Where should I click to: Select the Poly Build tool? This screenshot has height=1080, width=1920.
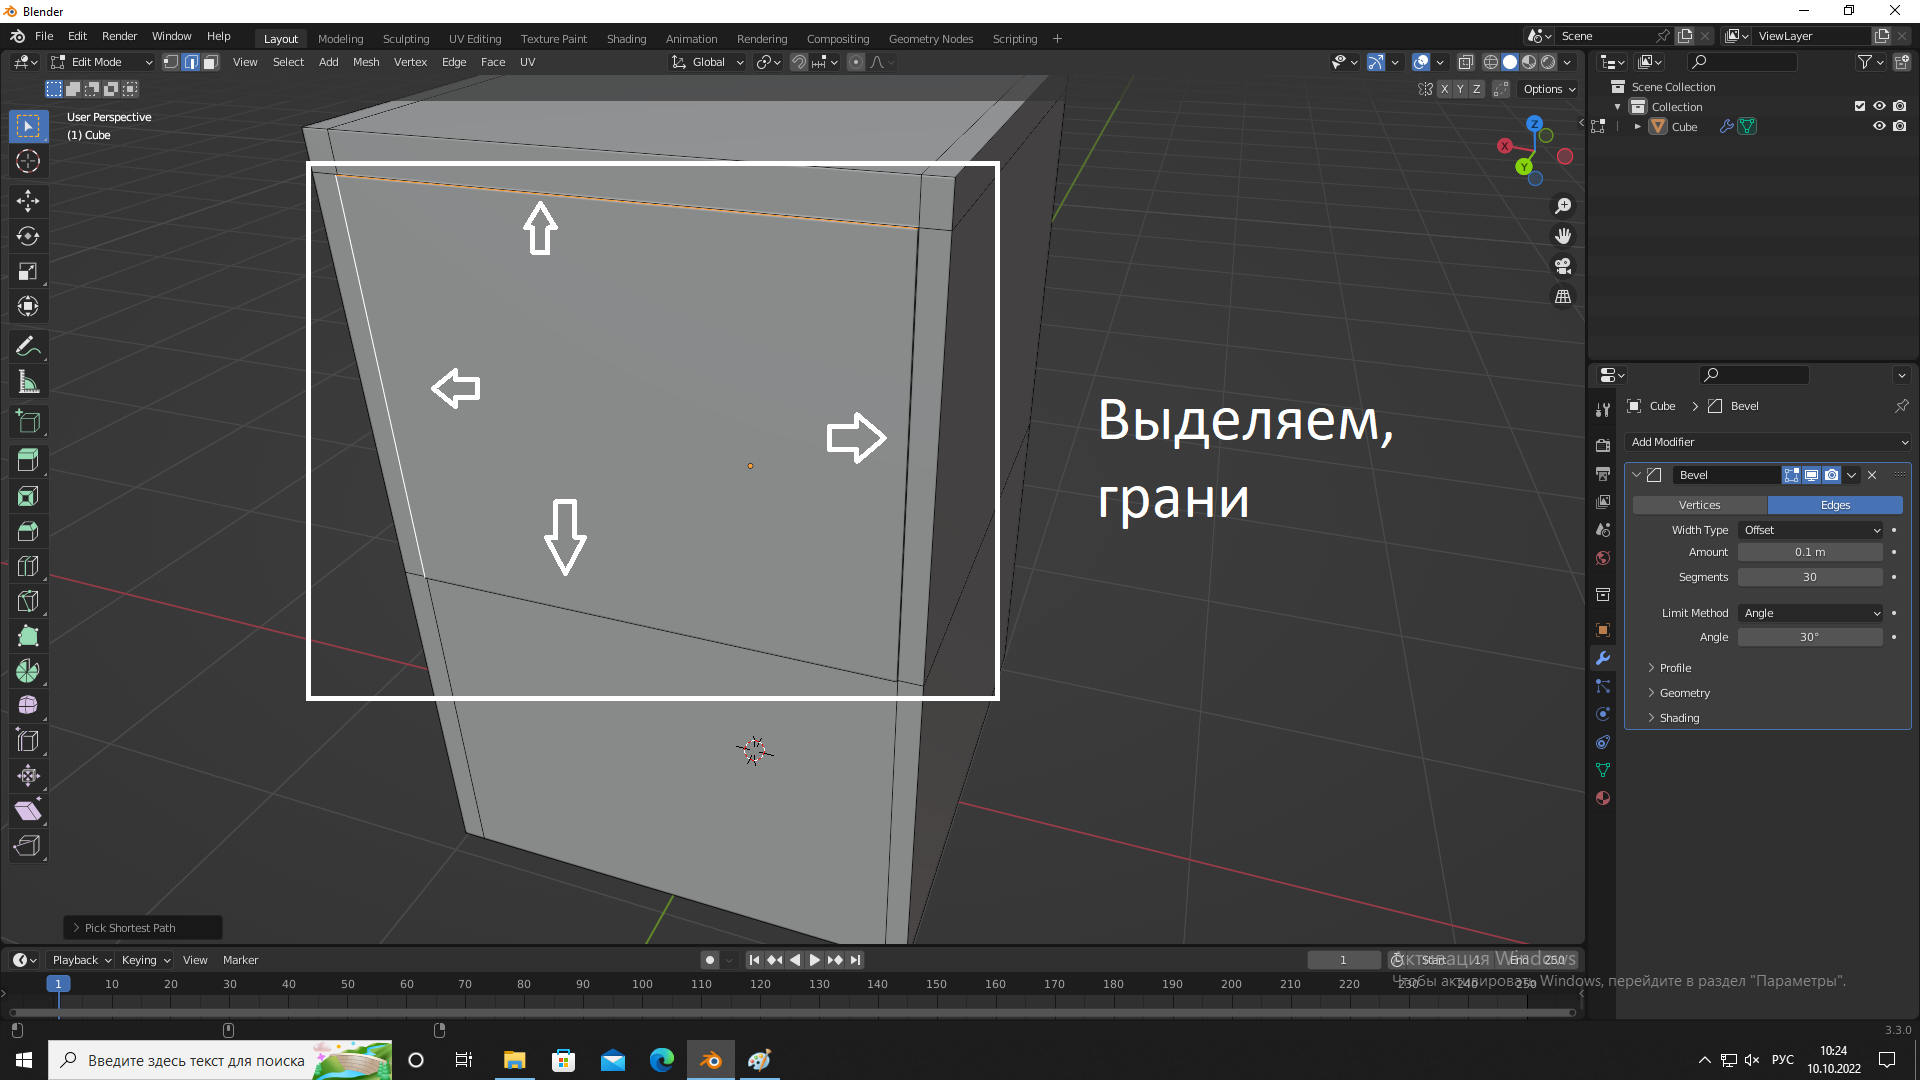click(28, 636)
